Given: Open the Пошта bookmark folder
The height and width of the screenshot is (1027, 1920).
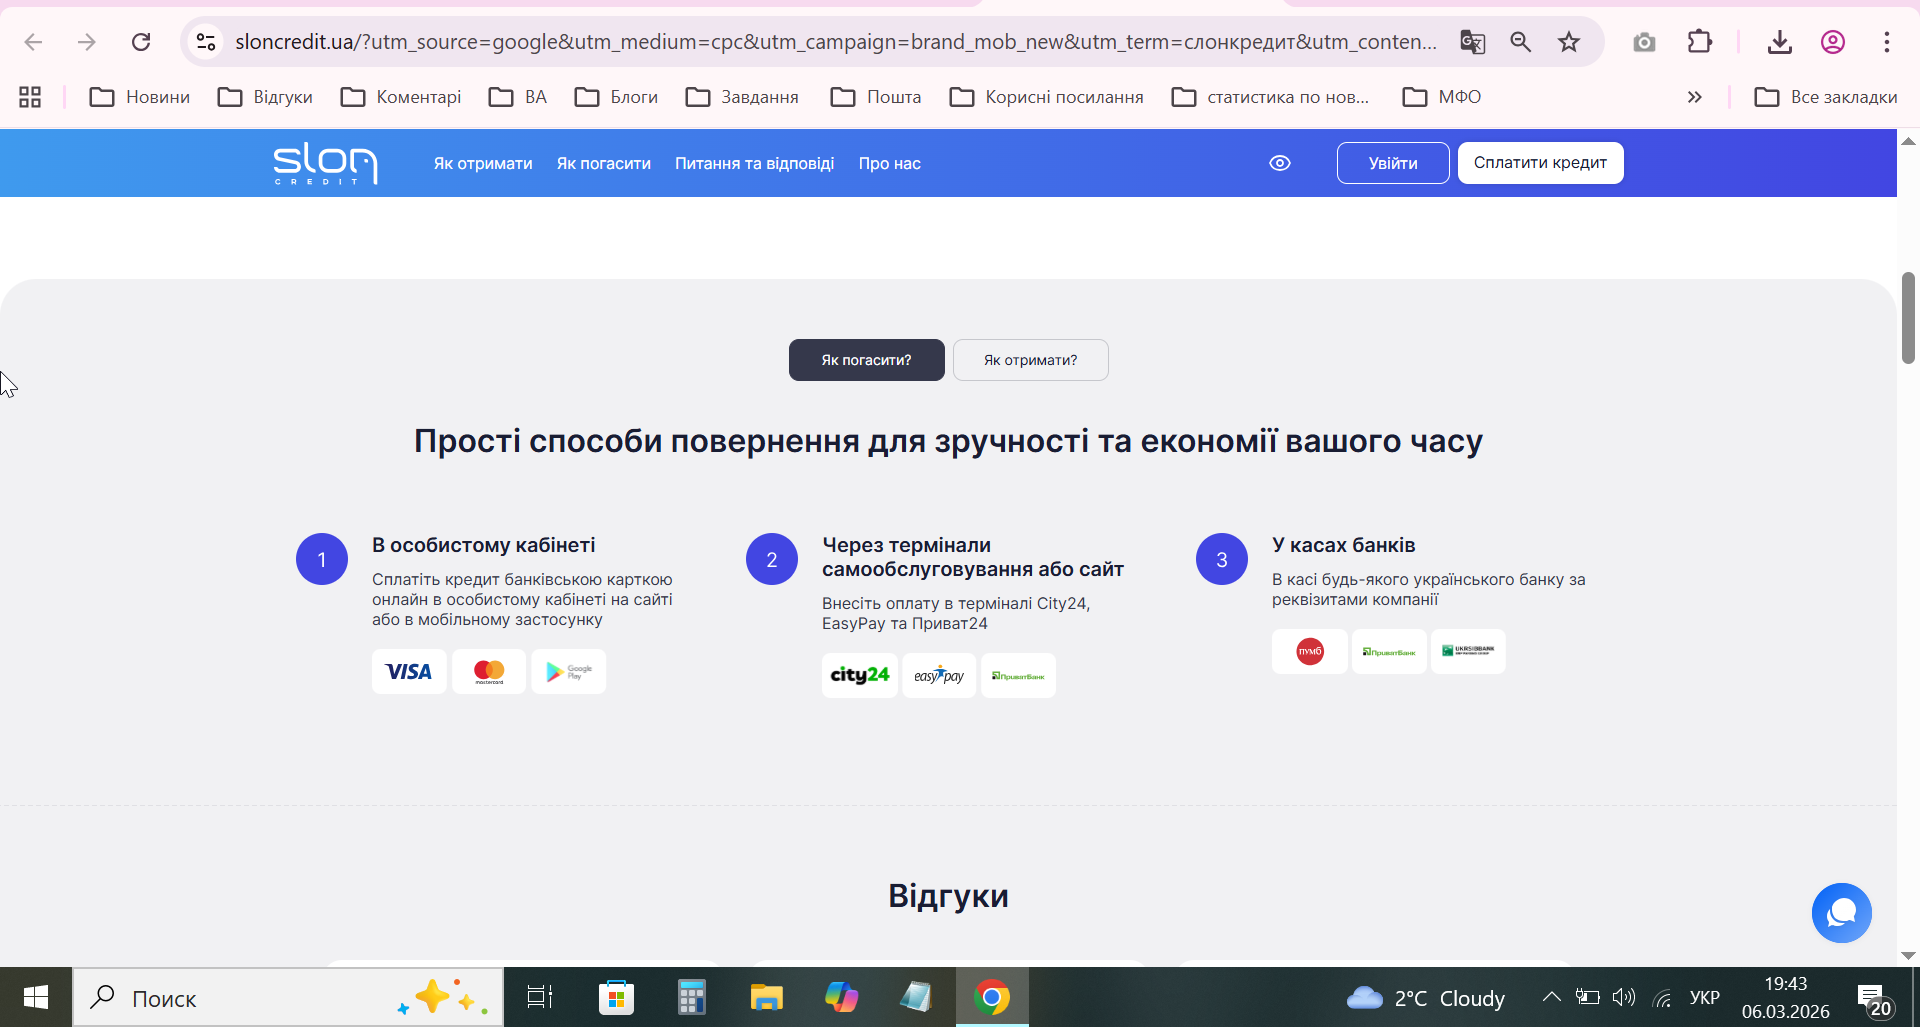Looking at the screenshot, I should click(x=876, y=97).
